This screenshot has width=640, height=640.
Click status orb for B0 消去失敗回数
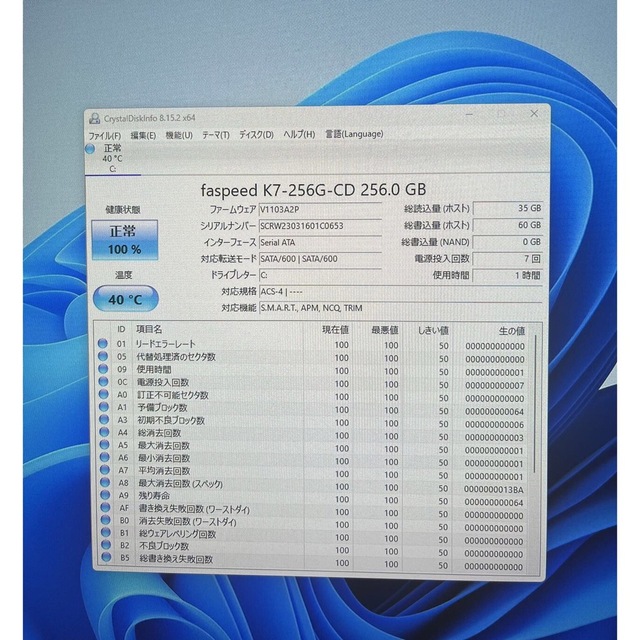[106, 520]
